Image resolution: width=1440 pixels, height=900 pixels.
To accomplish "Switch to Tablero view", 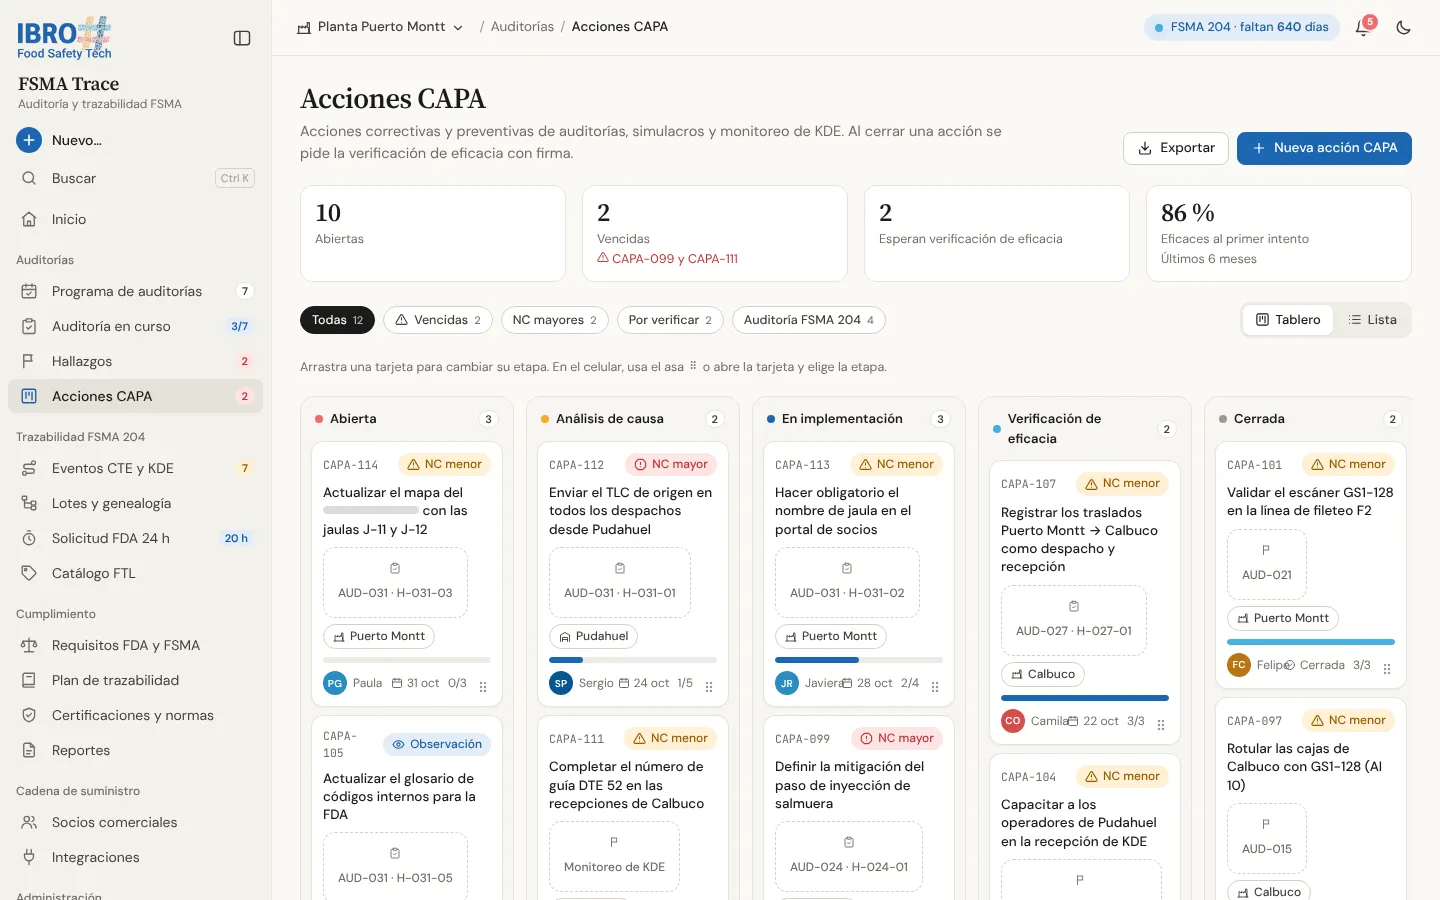I will tap(1288, 320).
